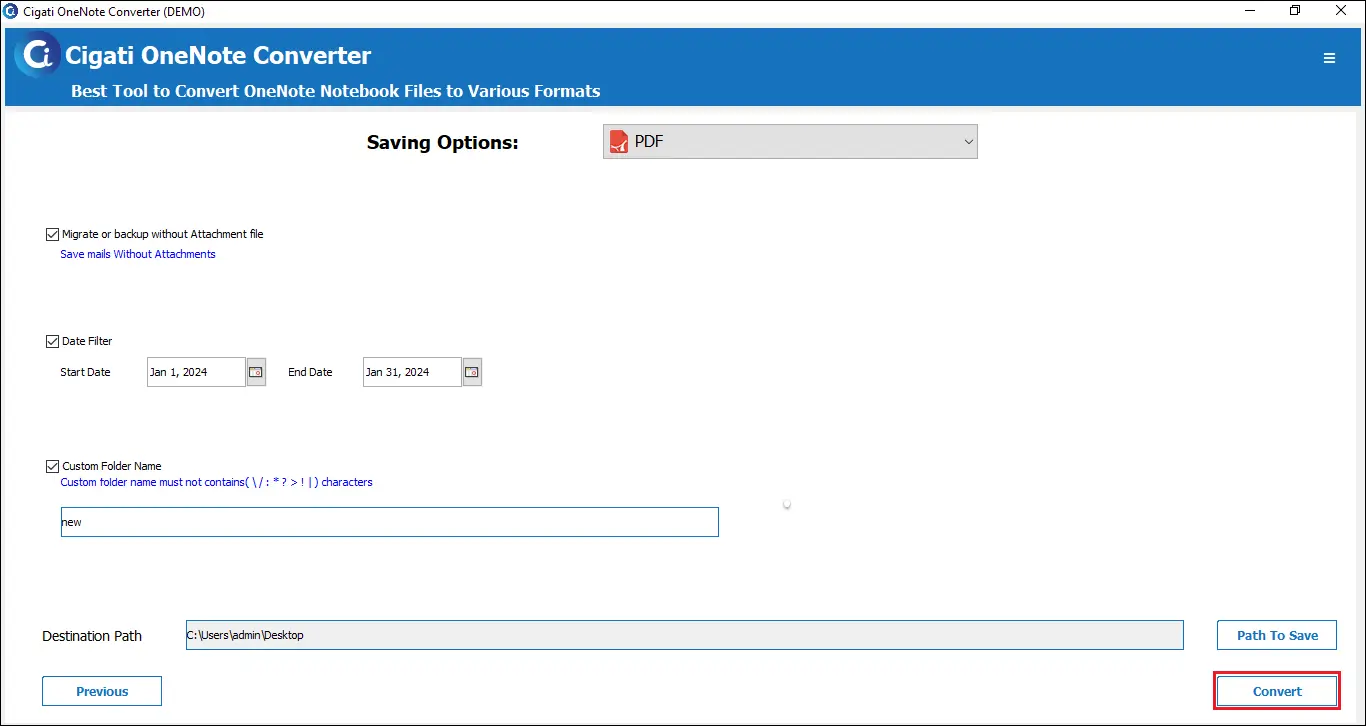The height and width of the screenshot is (726, 1366).
Task: Restore down the converter window
Action: click(x=1295, y=10)
